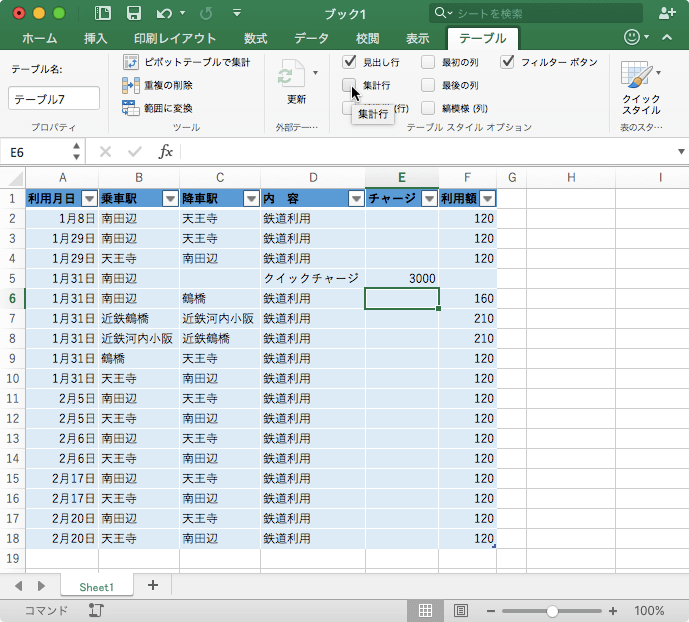This screenshot has width=689, height=622.
Task: Undo the last action
Action: pyautogui.click(x=164, y=14)
